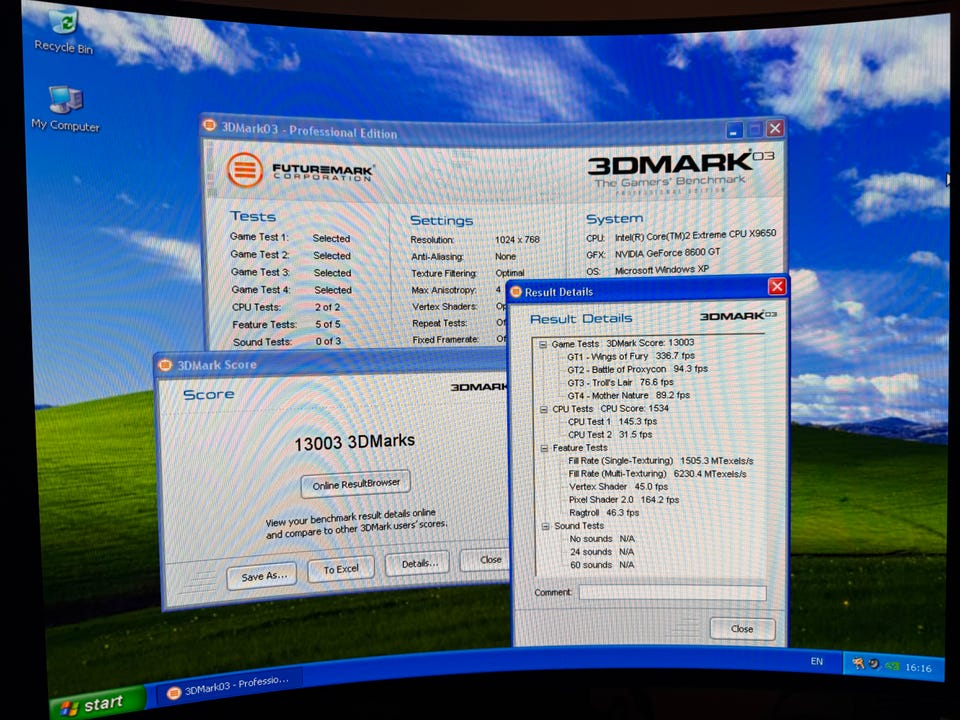The height and width of the screenshot is (720, 960).
Task: Click the 3DMark Score window title icon
Action: coord(165,365)
